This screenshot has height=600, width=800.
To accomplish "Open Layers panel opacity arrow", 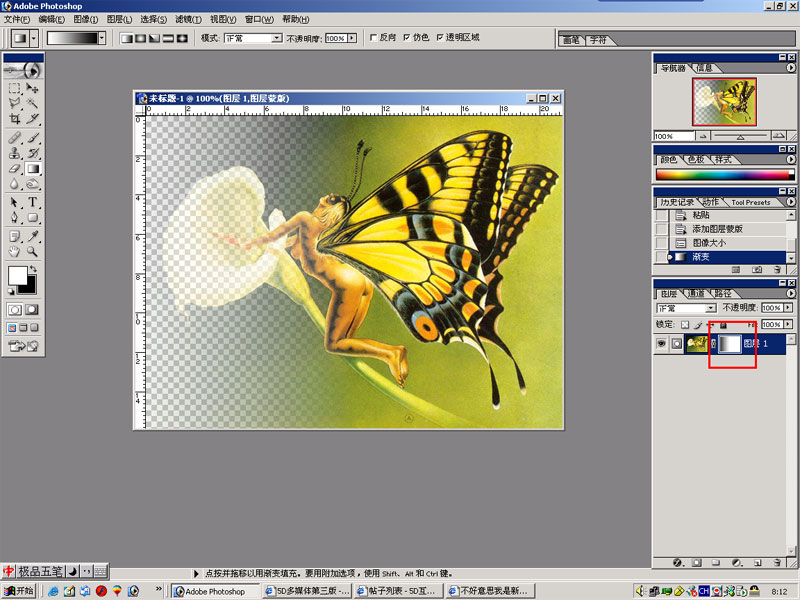I will click(788, 308).
